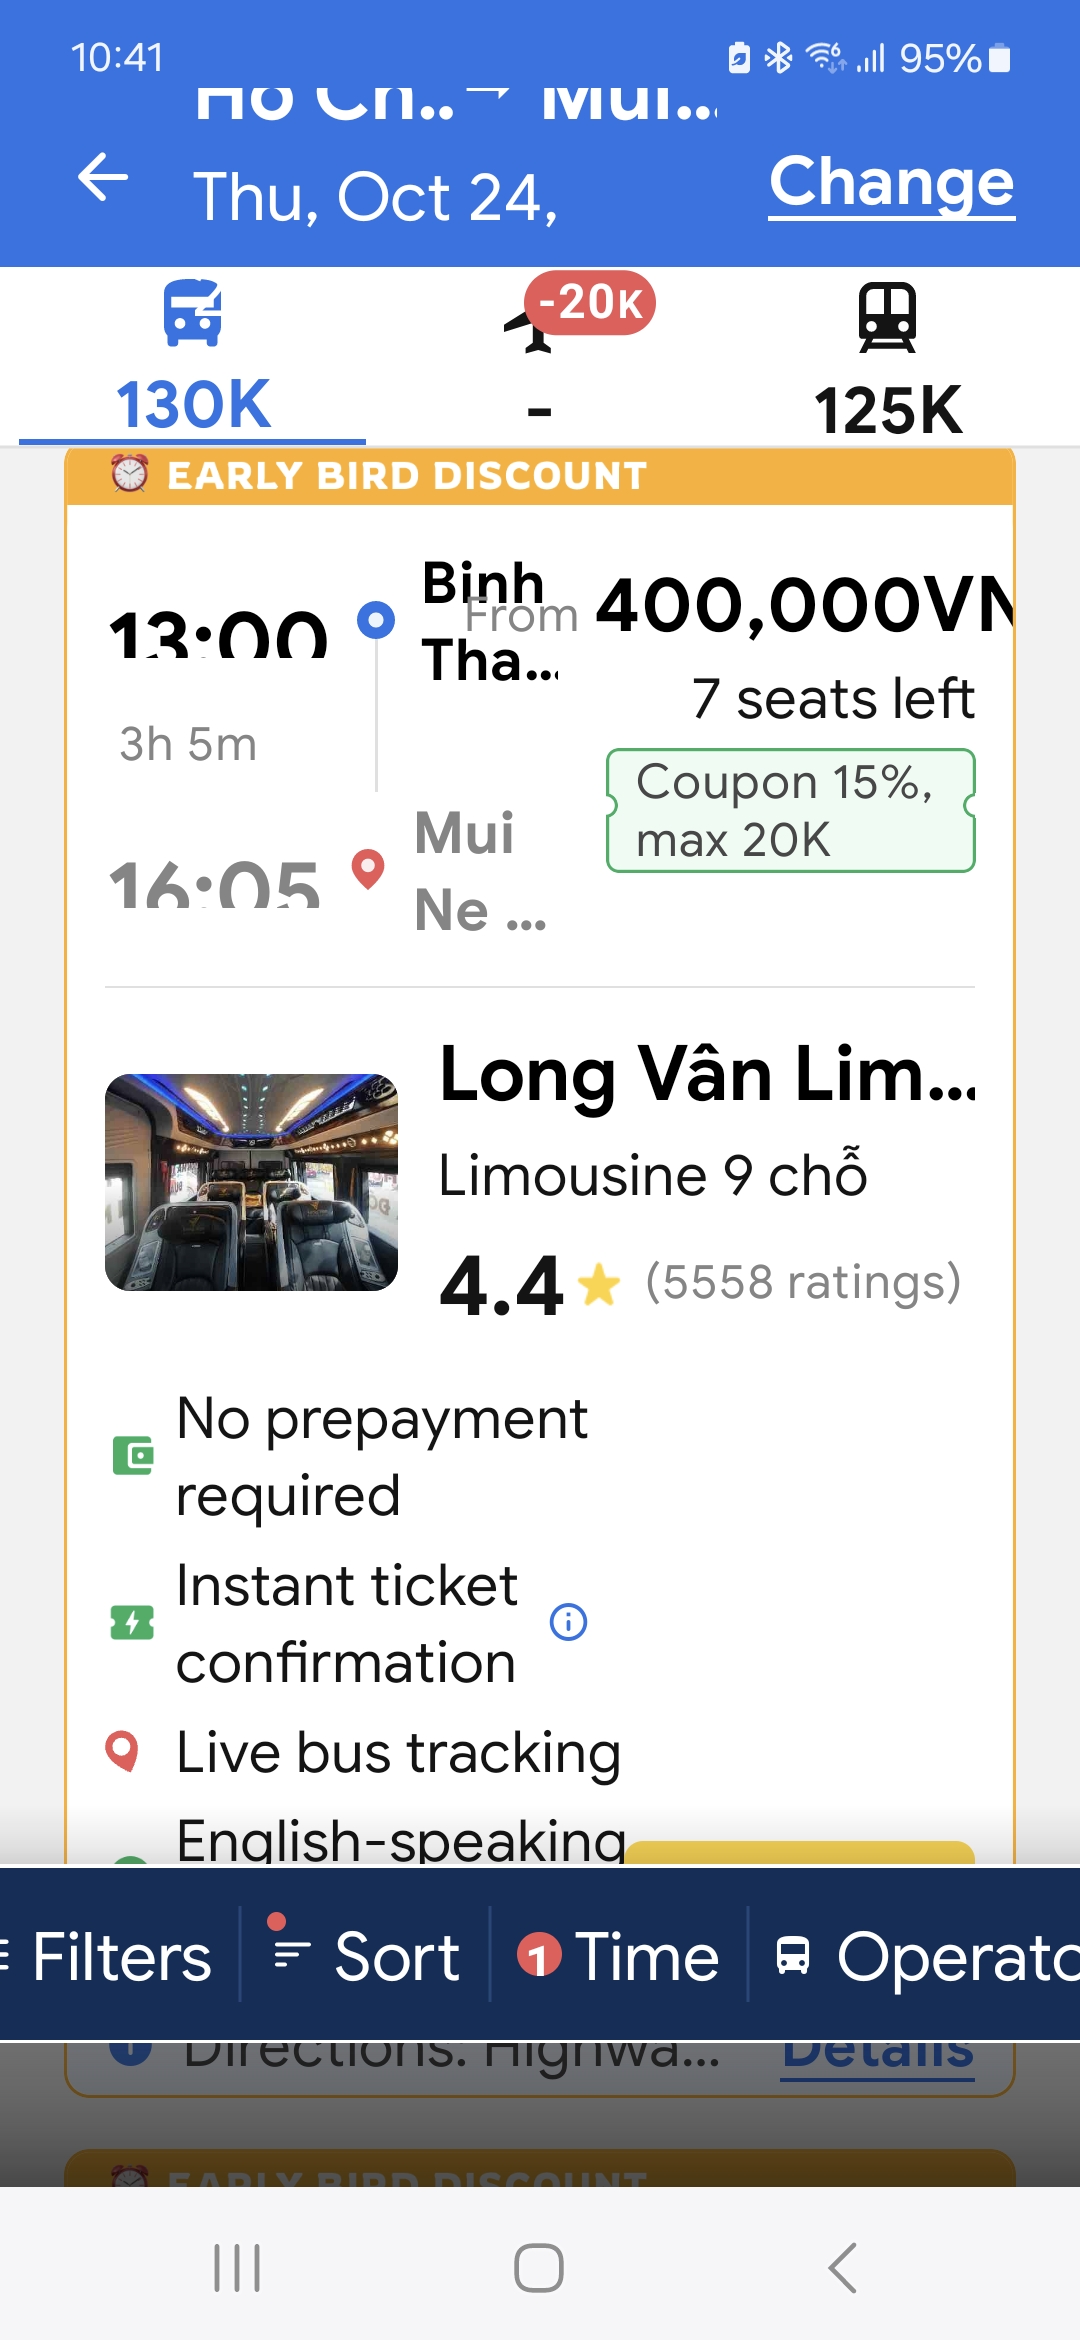Image resolution: width=1080 pixels, height=2340 pixels.
Task: Tap the back arrow in header
Action: pyautogui.click(x=104, y=179)
